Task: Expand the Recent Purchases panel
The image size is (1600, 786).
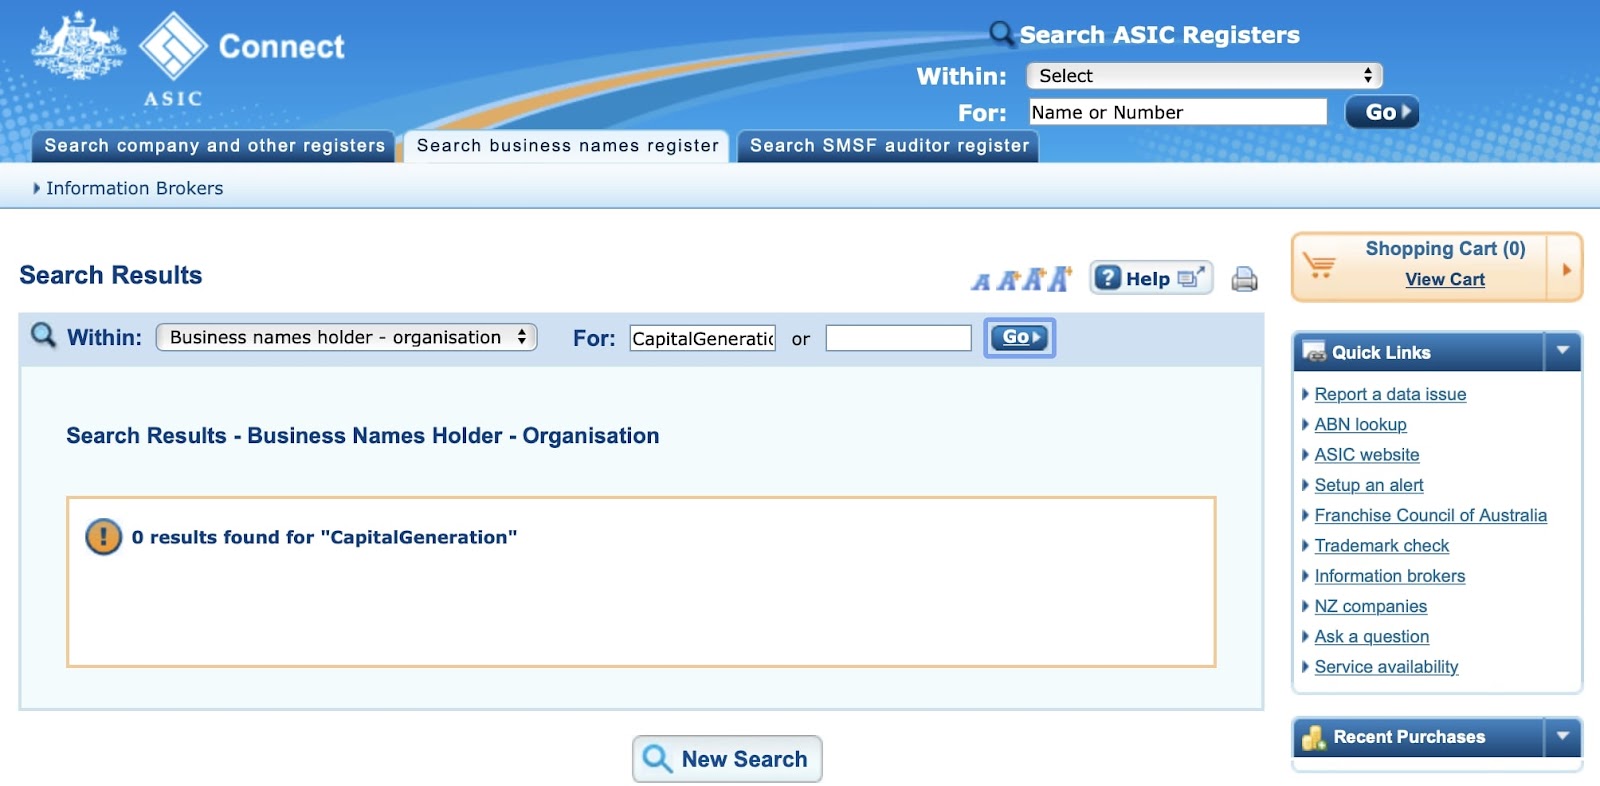Action: (1562, 737)
